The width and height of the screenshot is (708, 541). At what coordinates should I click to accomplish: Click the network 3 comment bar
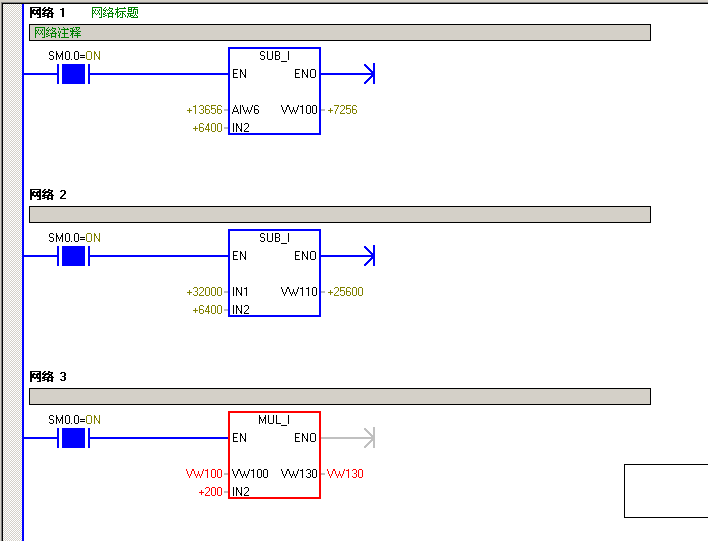pos(340,396)
